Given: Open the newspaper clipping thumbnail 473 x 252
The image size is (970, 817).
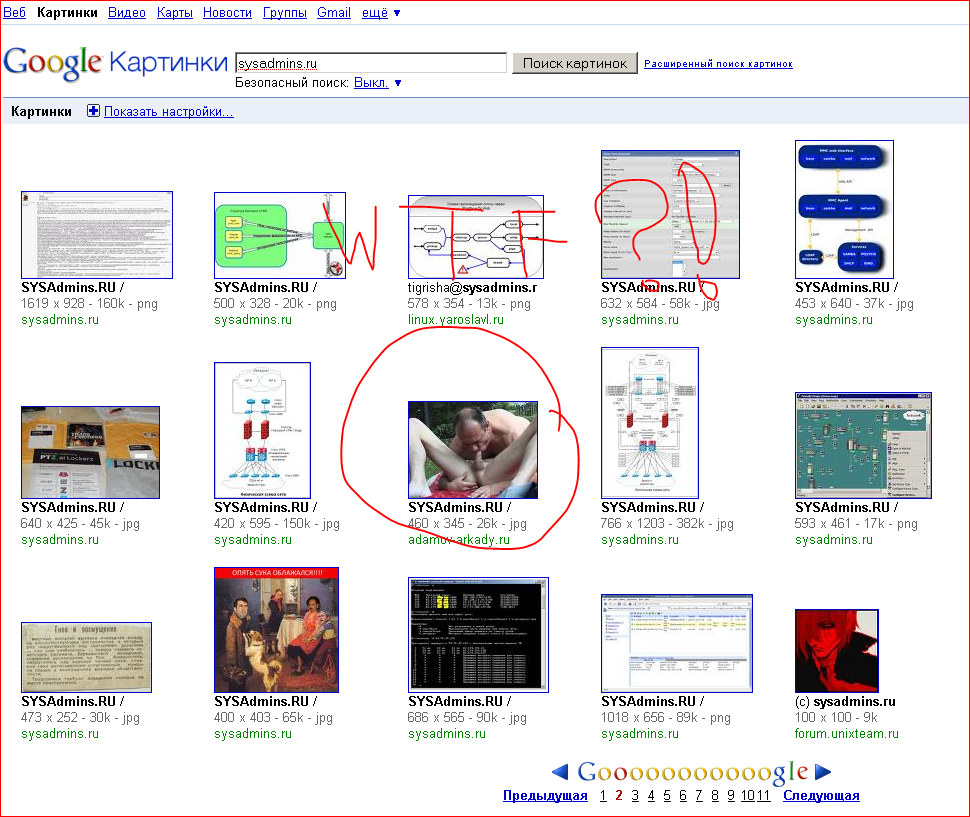Looking at the screenshot, I should pos(86,657).
